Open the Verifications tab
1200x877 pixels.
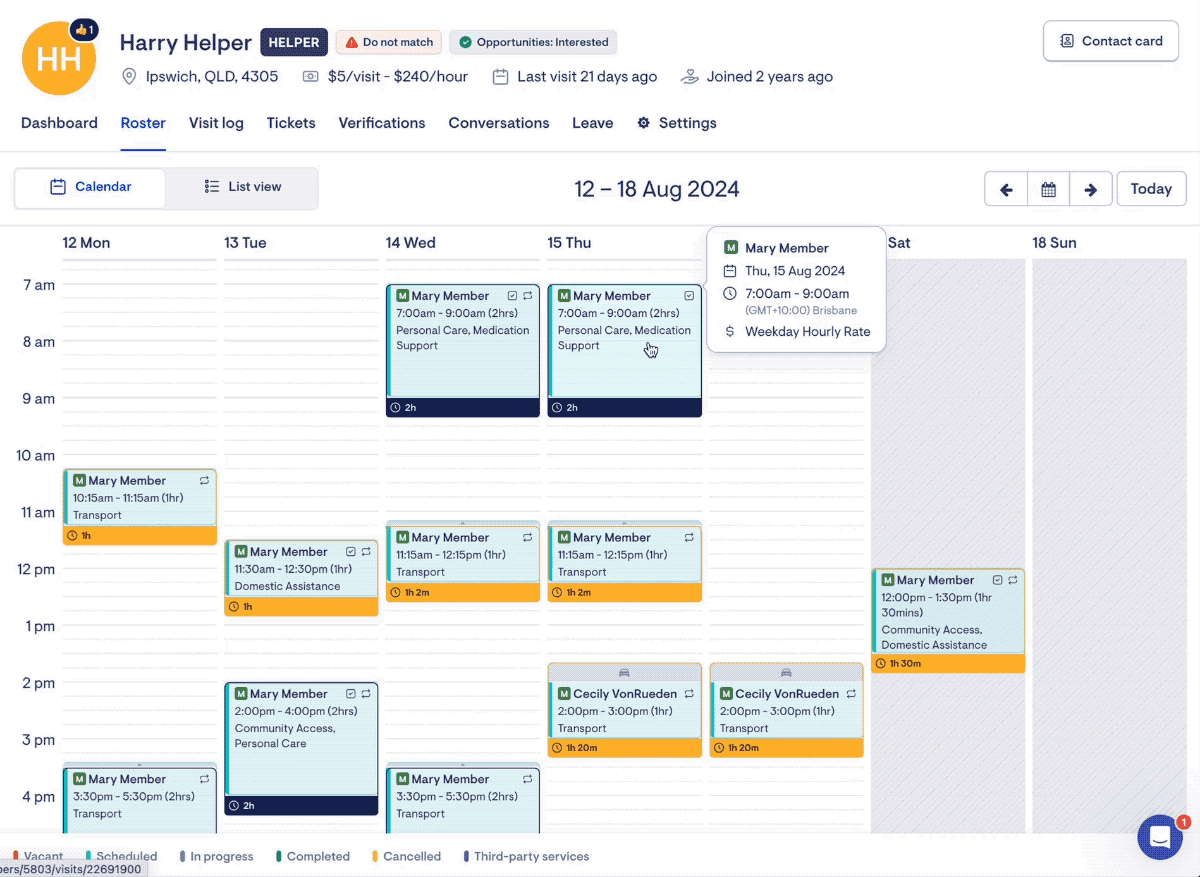coord(381,123)
